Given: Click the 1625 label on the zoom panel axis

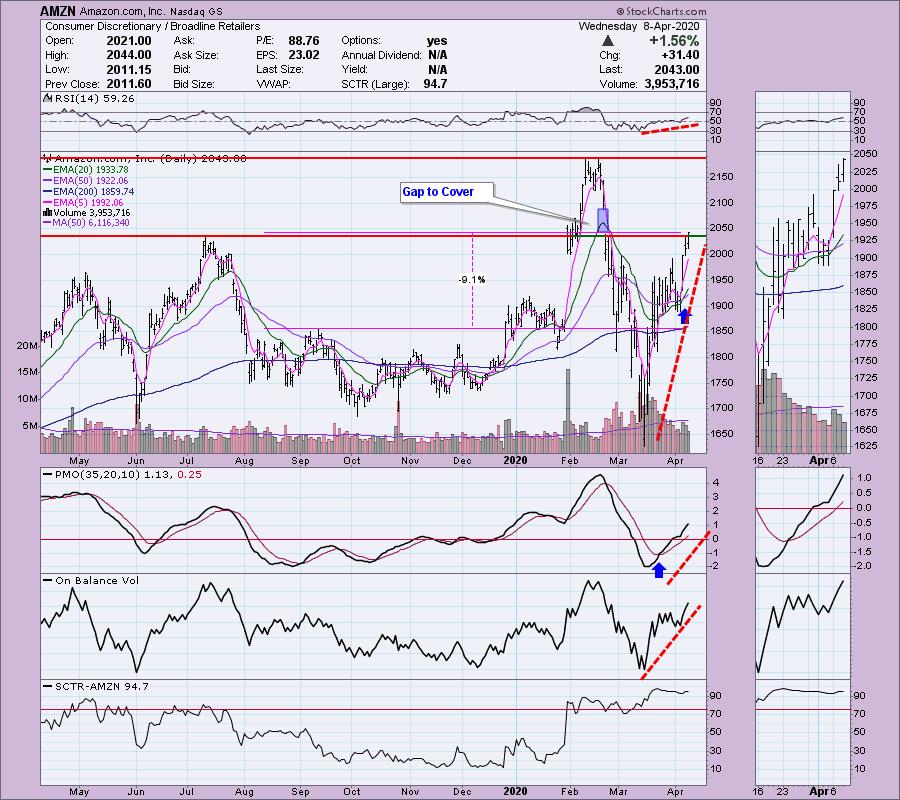Looking at the screenshot, I should point(865,446).
